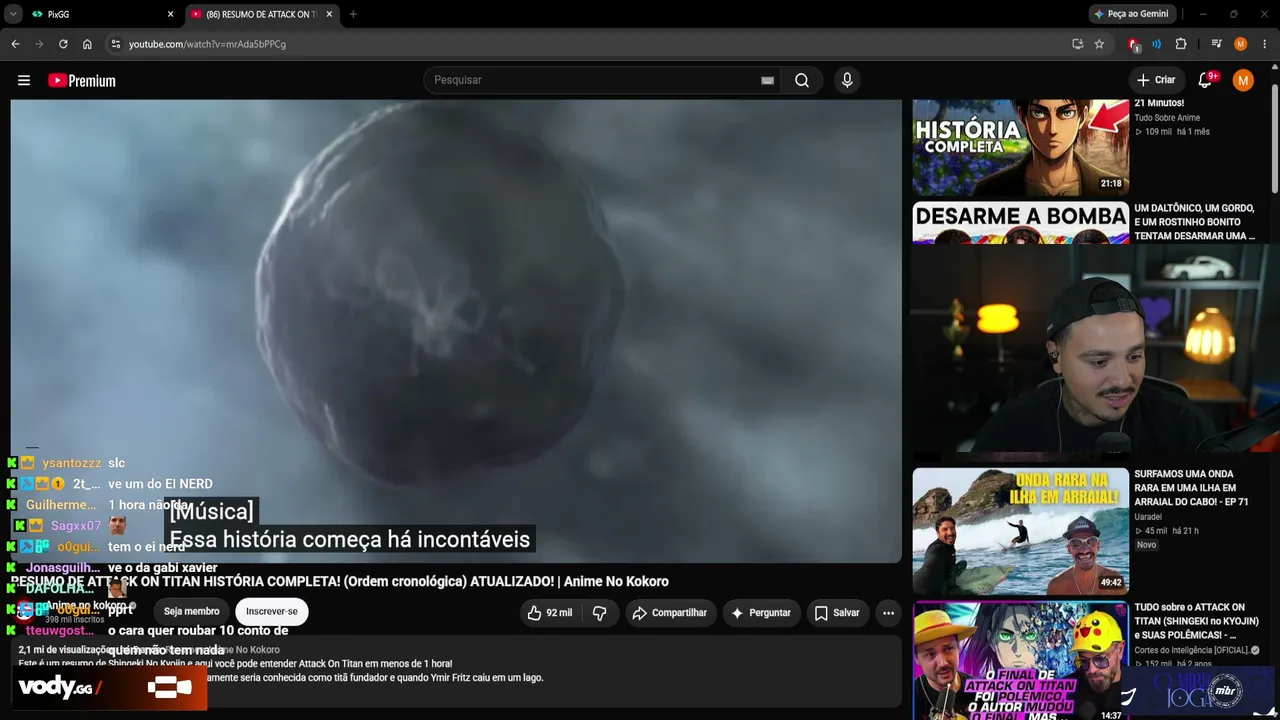Install app icon in address bar
Viewport: 1280px width, 720px height.
[1077, 44]
